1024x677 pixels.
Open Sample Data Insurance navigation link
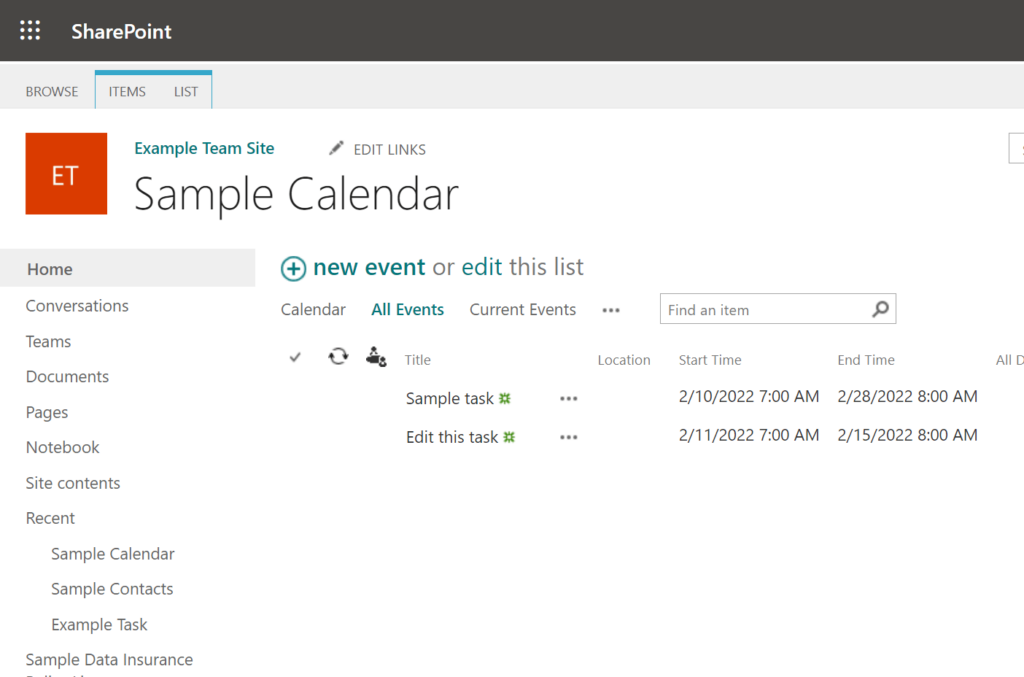click(109, 660)
